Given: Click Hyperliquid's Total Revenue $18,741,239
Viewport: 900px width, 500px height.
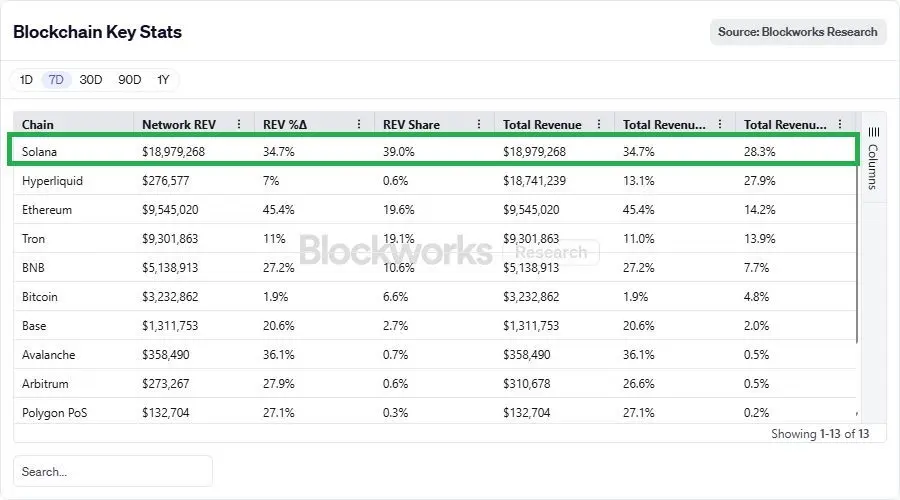Looking at the screenshot, I should [534, 181].
